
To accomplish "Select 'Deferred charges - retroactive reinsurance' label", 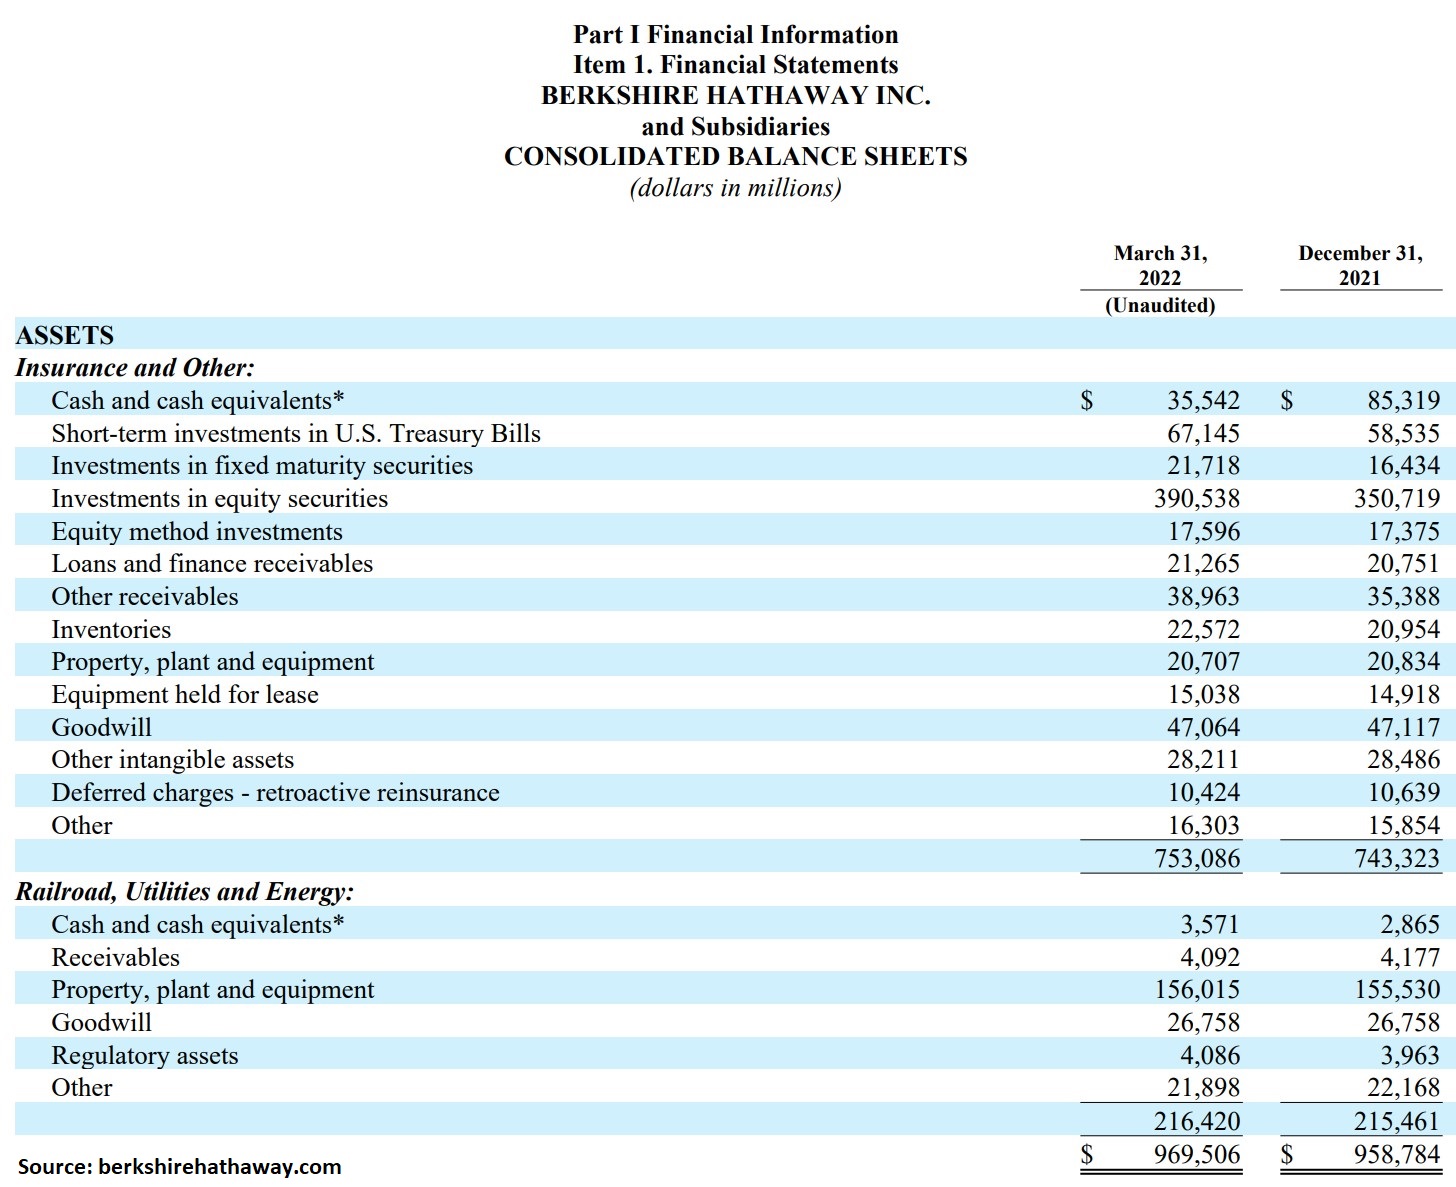I will 275,793.
